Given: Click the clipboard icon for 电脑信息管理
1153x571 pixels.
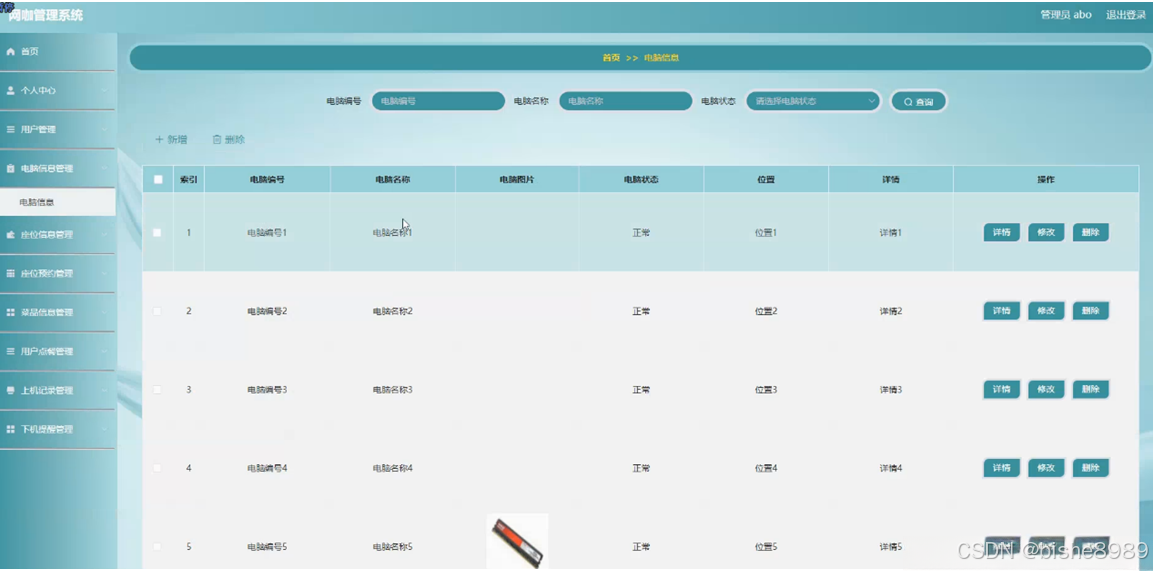Looking at the screenshot, I should (10, 168).
